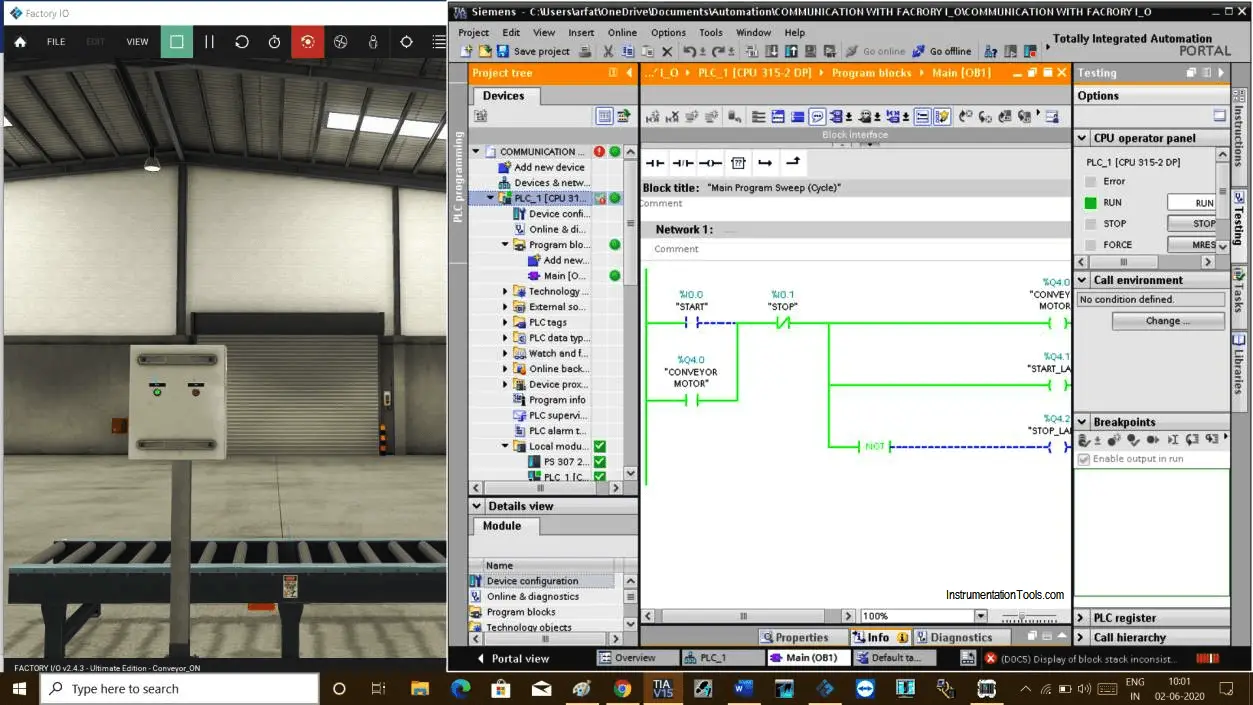This screenshot has height=705, width=1253.
Task: Select Program info in project tree
Action: coord(557,400)
